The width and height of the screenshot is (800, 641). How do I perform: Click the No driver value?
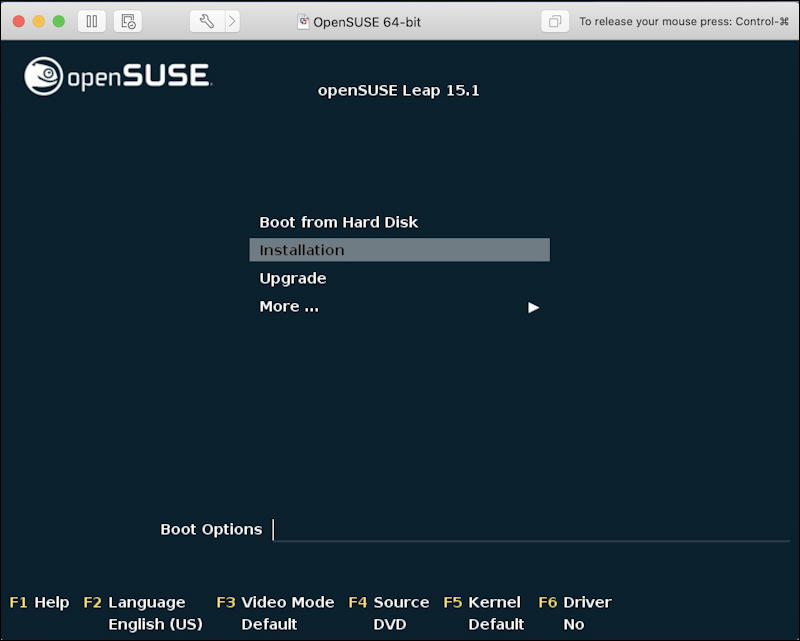coord(574,624)
